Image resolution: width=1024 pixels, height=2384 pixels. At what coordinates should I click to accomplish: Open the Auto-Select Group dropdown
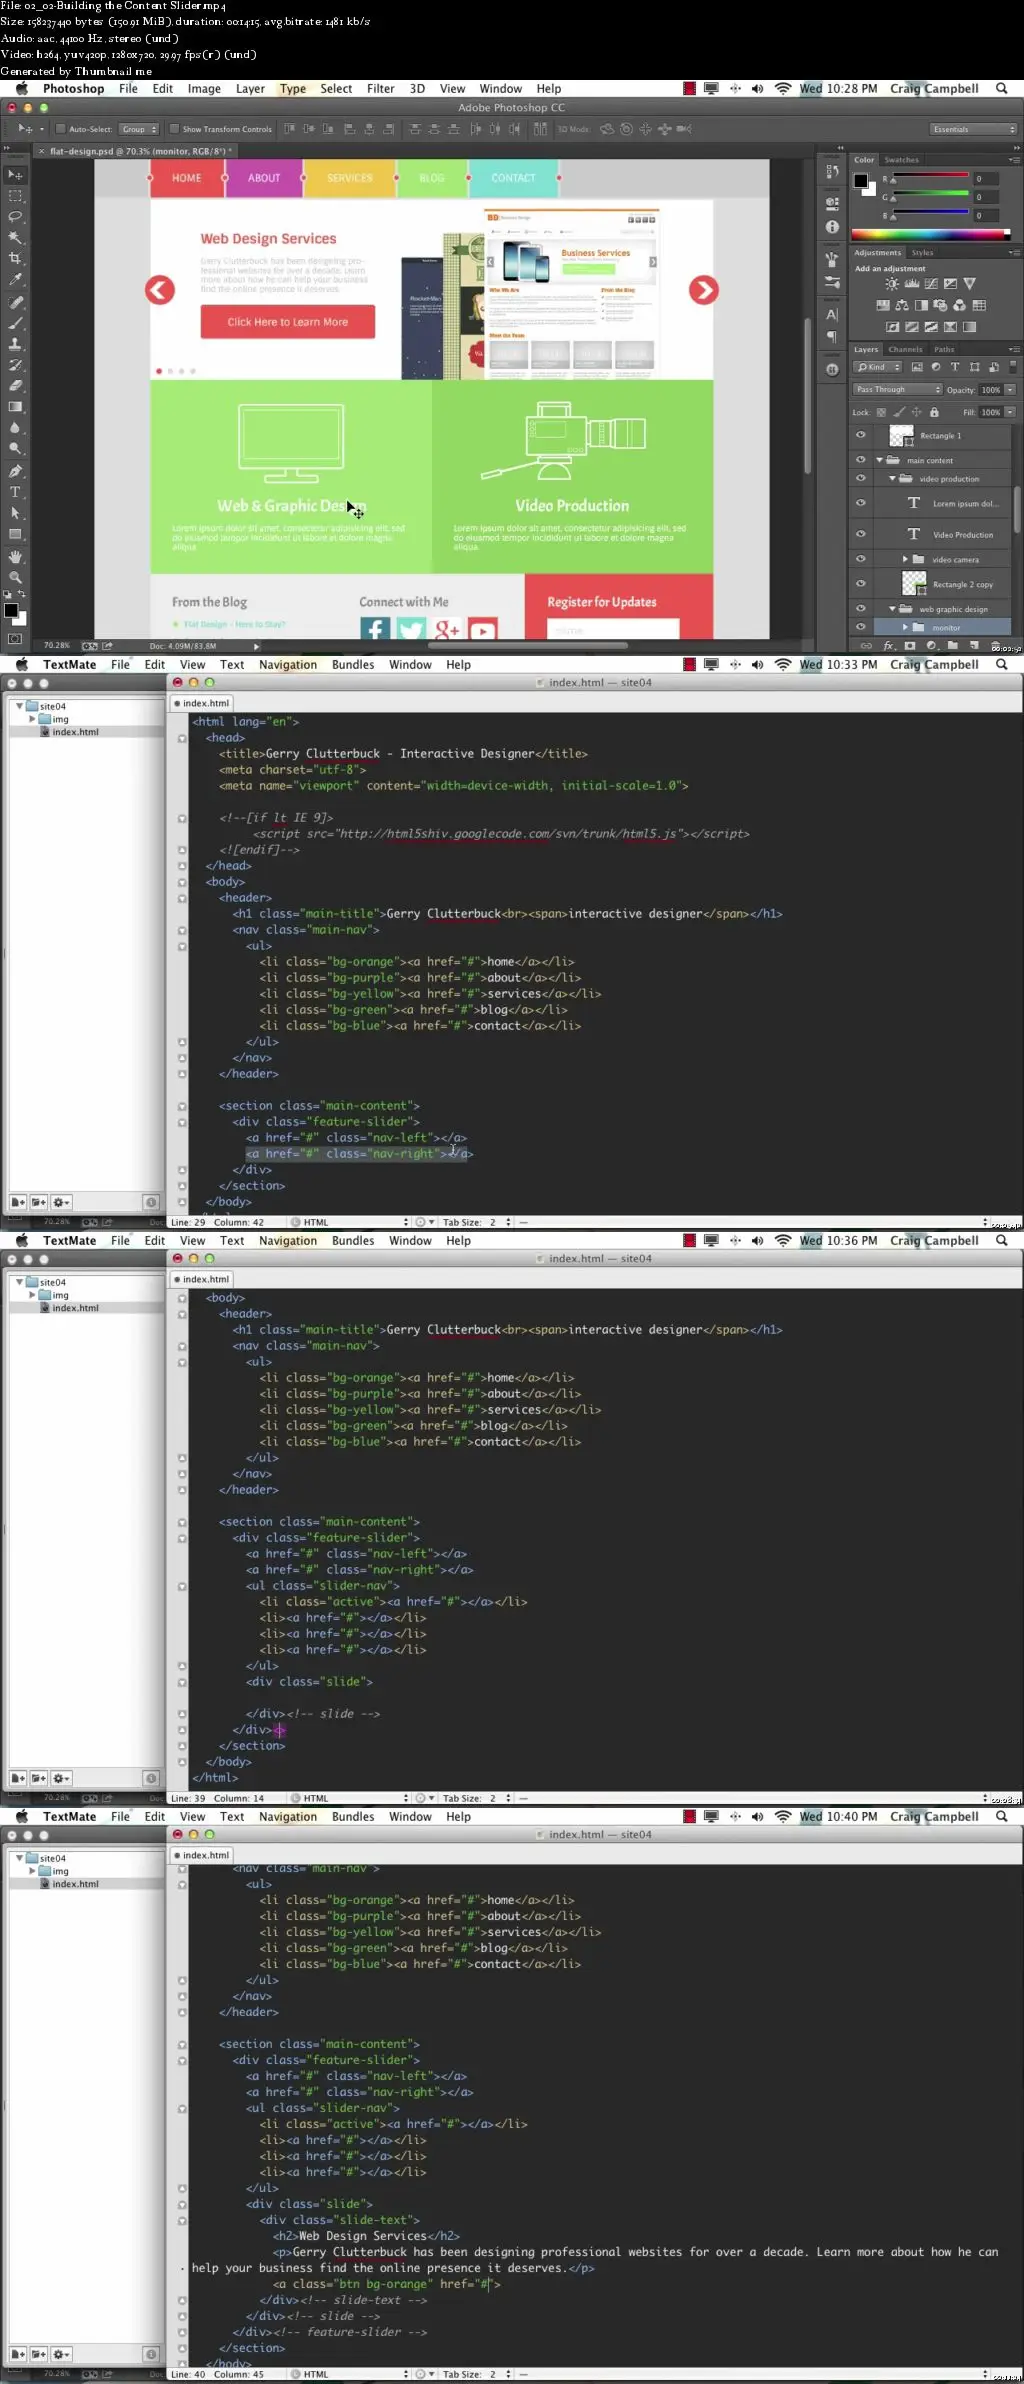pyautogui.click(x=139, y=129)
